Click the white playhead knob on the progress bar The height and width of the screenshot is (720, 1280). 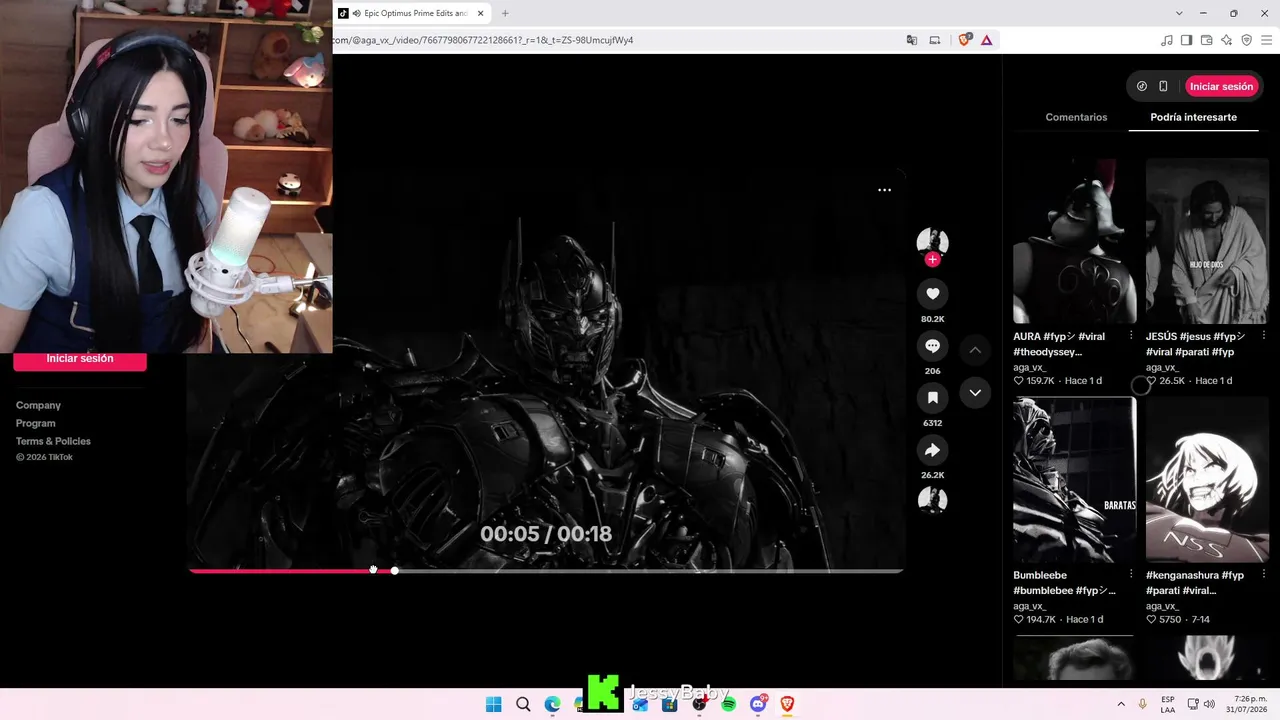pos(395,570)
